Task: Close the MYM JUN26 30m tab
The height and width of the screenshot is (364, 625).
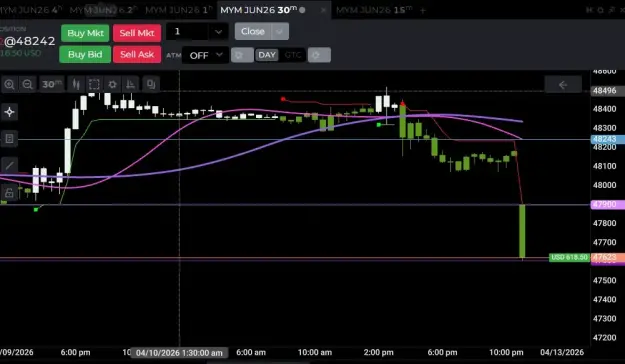Action: pos(323,10)
